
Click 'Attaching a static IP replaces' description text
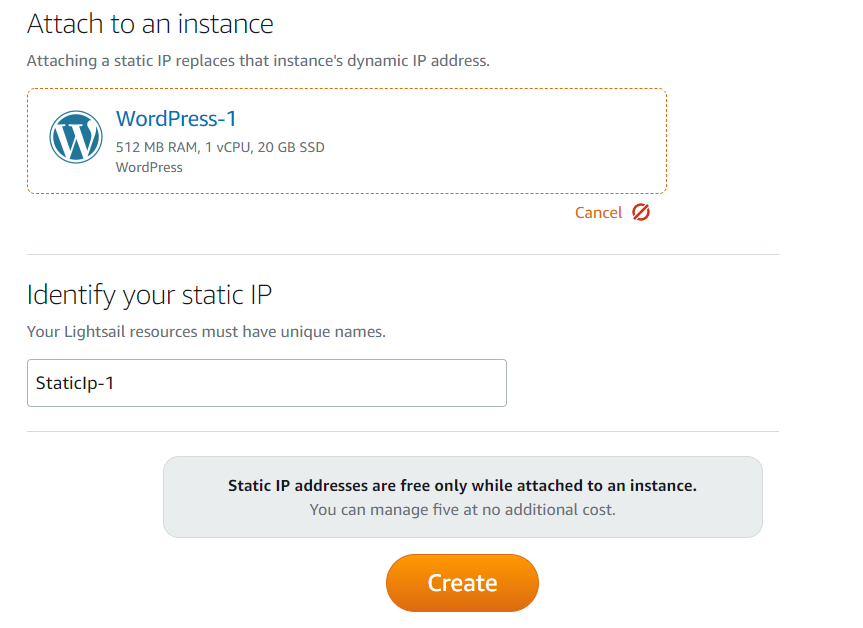258,61
